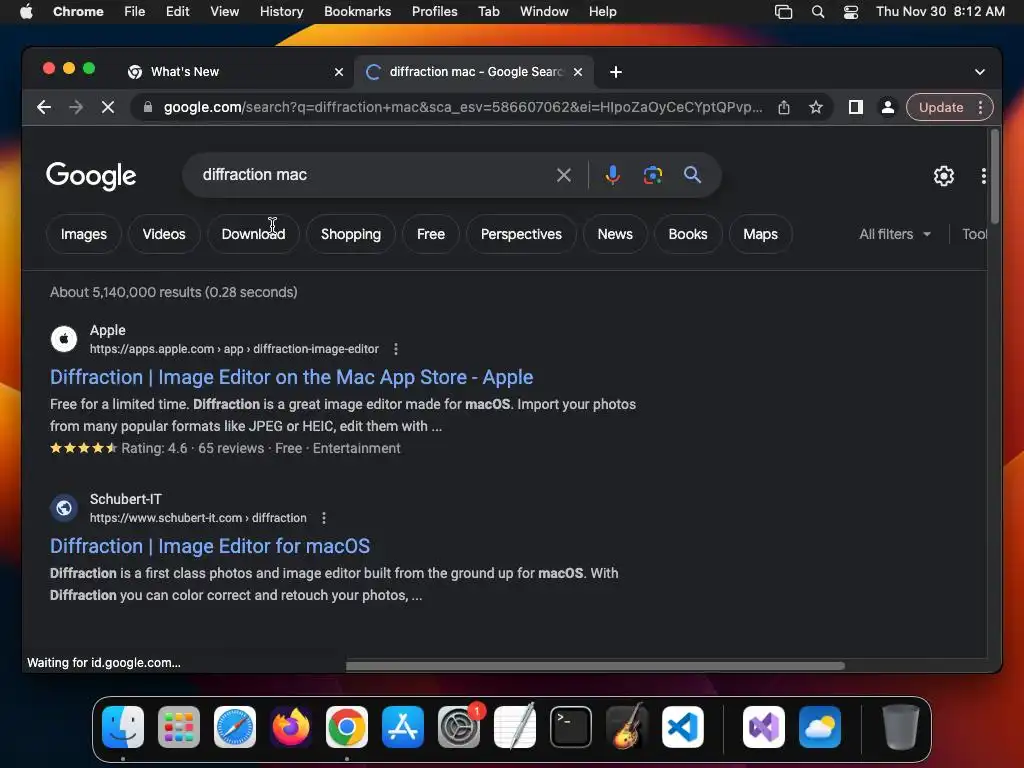Click the forward navigation arrow
The width and height of the screenshot is (1024, 768).
tap(76, 107)
